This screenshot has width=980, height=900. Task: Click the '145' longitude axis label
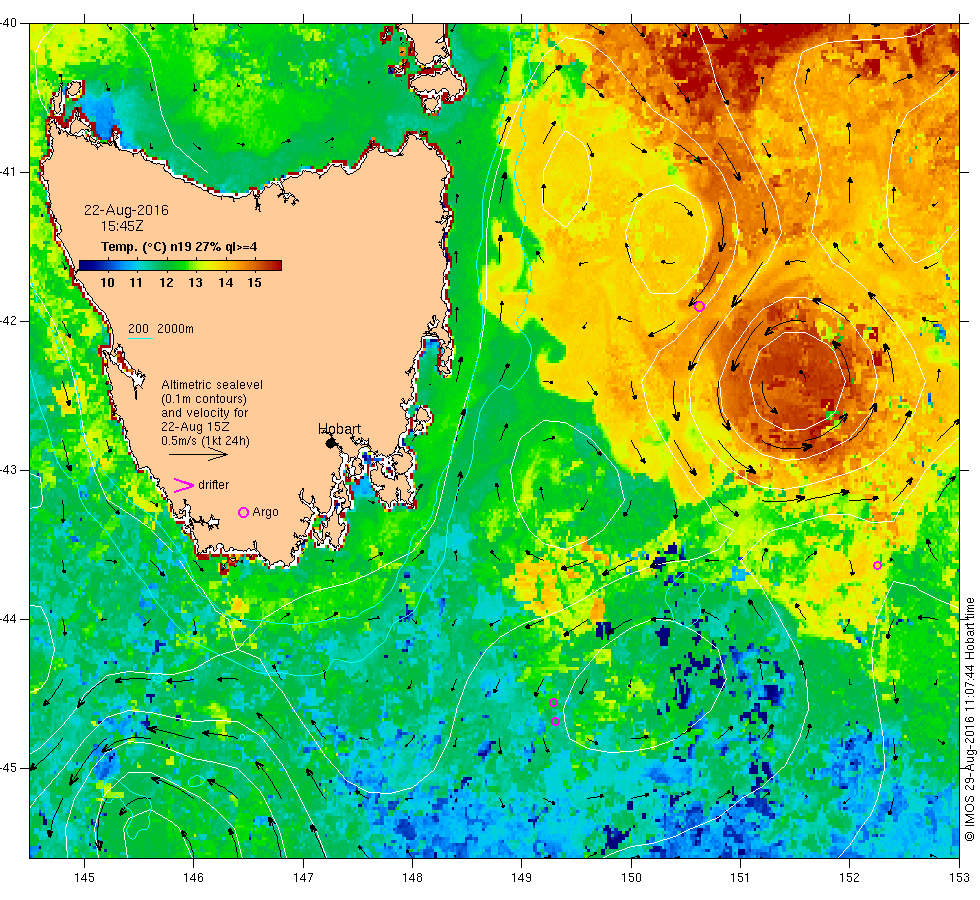[x=84, y=878]
